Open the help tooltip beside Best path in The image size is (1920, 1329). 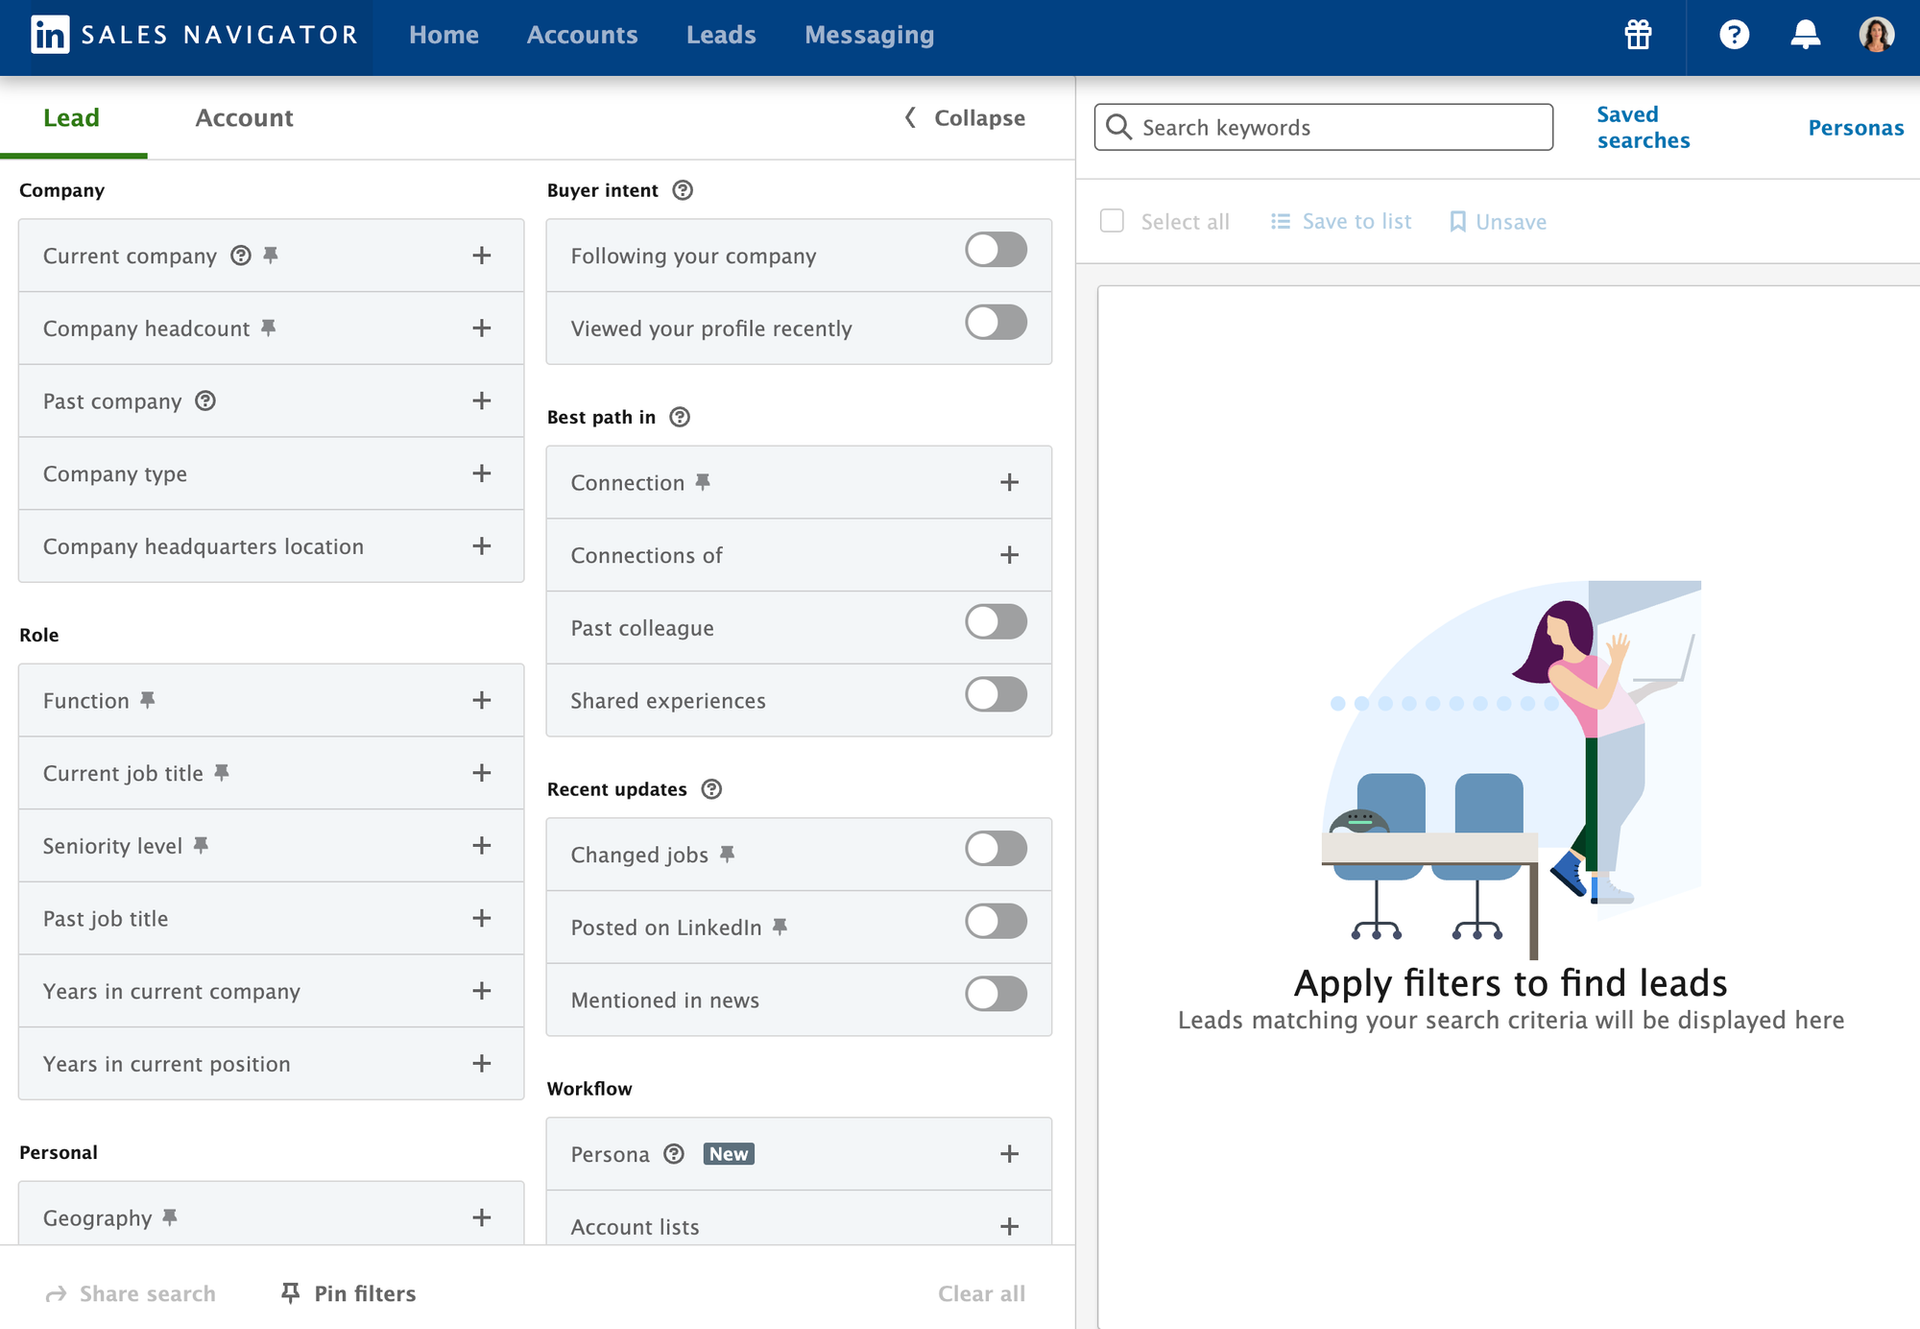pyautogui.click(x=679, y=417)
